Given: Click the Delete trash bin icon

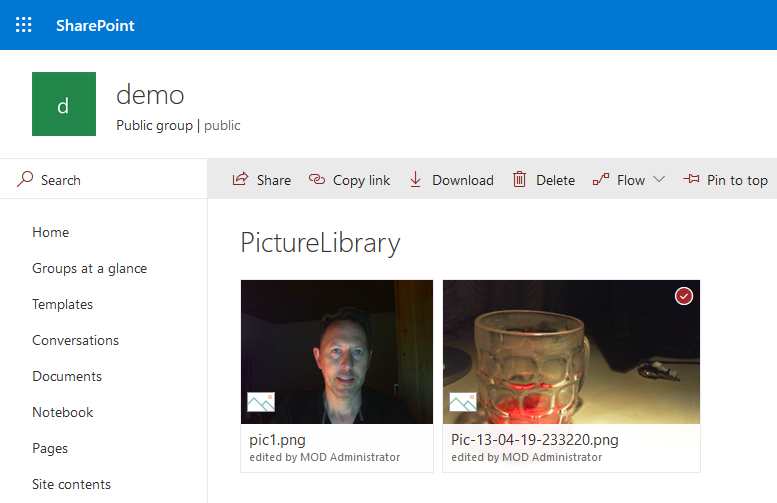Looking at the screenshot, I should tap(519, 180).
